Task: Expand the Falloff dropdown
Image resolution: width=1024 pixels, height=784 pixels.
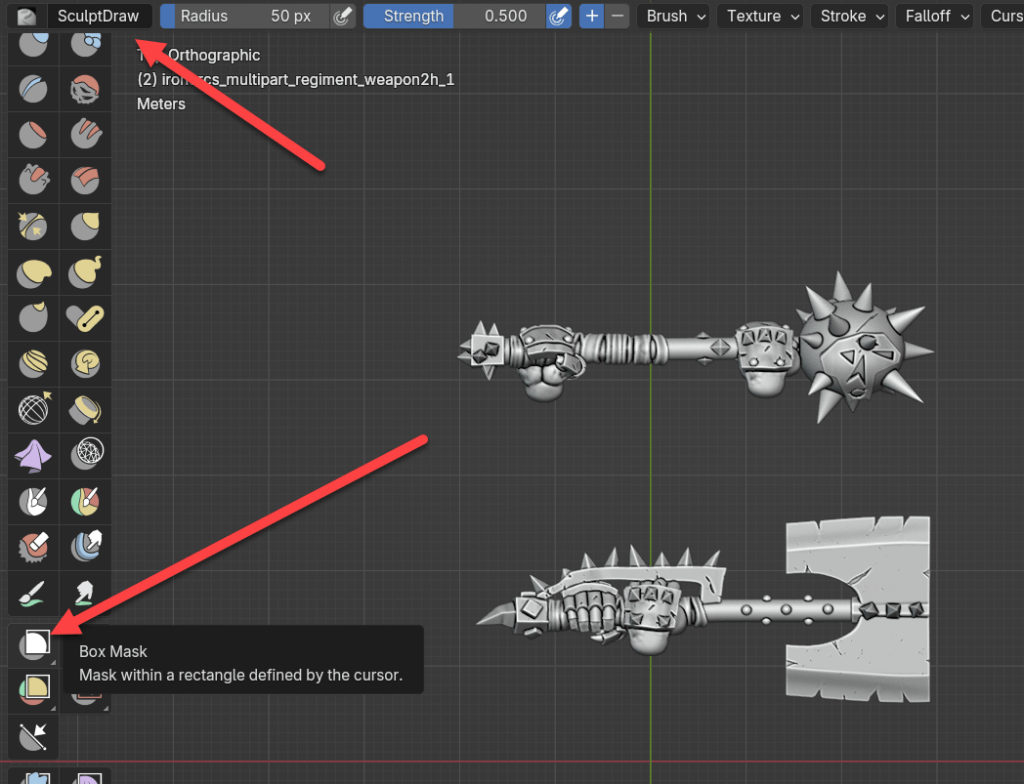Action: pyautogui.click(x=937, y=16)
